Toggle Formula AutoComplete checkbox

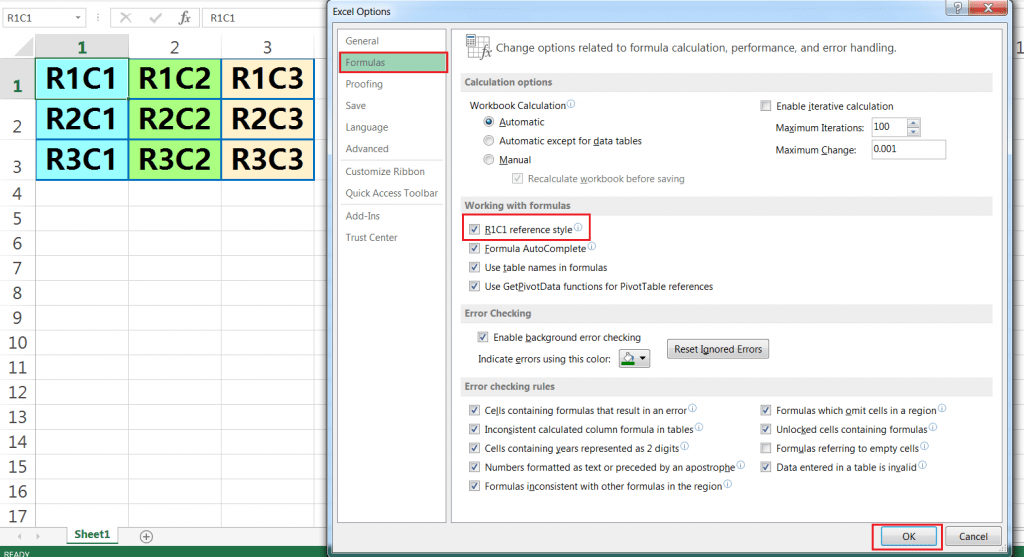474,249
